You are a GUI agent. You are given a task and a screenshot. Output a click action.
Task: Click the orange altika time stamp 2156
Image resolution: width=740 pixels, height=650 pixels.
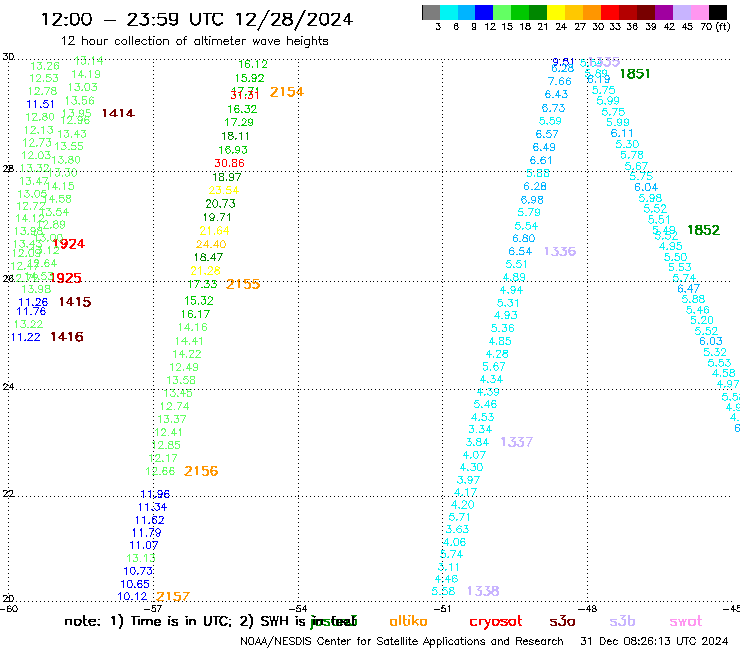[201, 471]
